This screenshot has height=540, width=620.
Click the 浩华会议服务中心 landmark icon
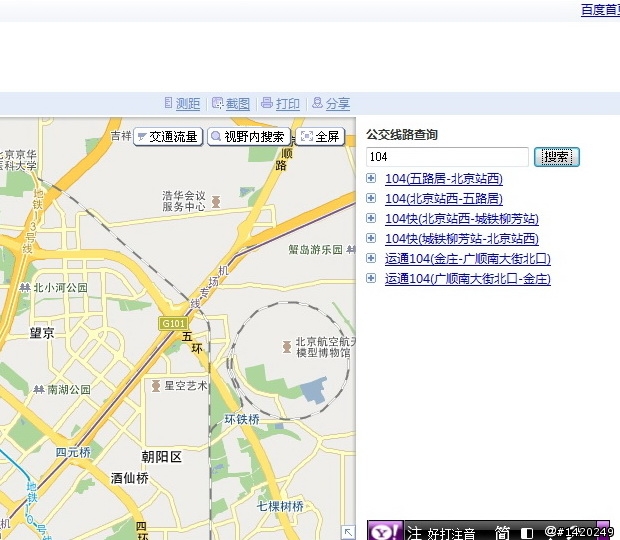pyautogui.click(x=216, y=202)
